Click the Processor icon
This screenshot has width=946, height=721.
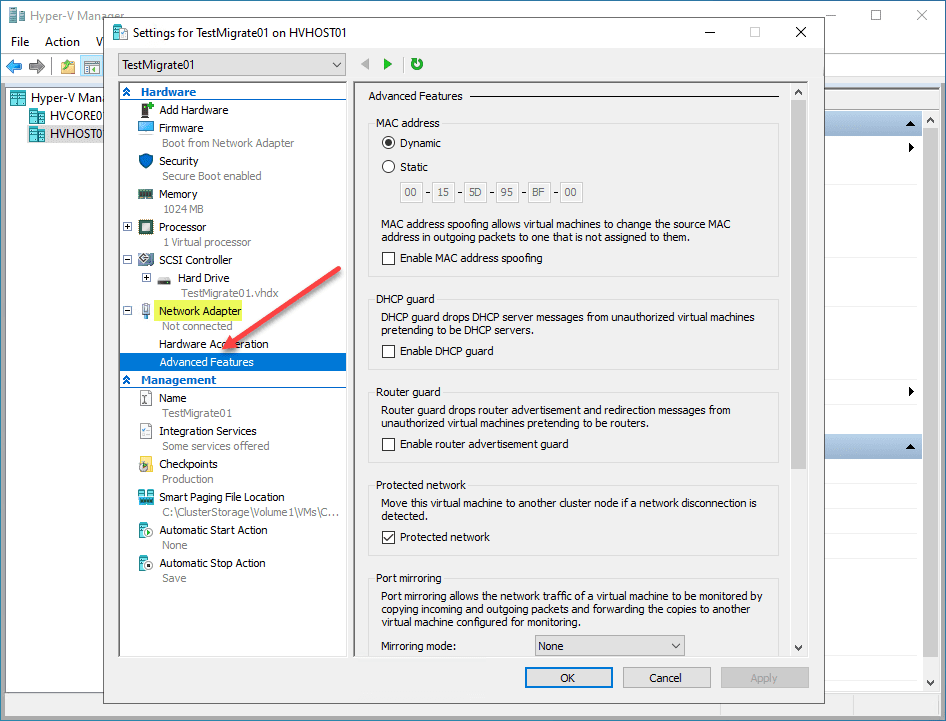pos(146,227)
